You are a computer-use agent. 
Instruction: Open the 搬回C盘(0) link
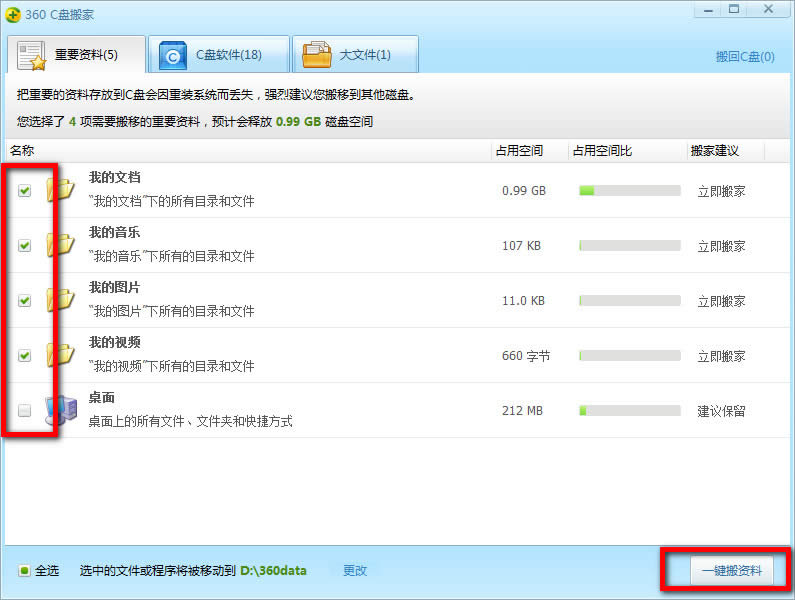point(745,57)
